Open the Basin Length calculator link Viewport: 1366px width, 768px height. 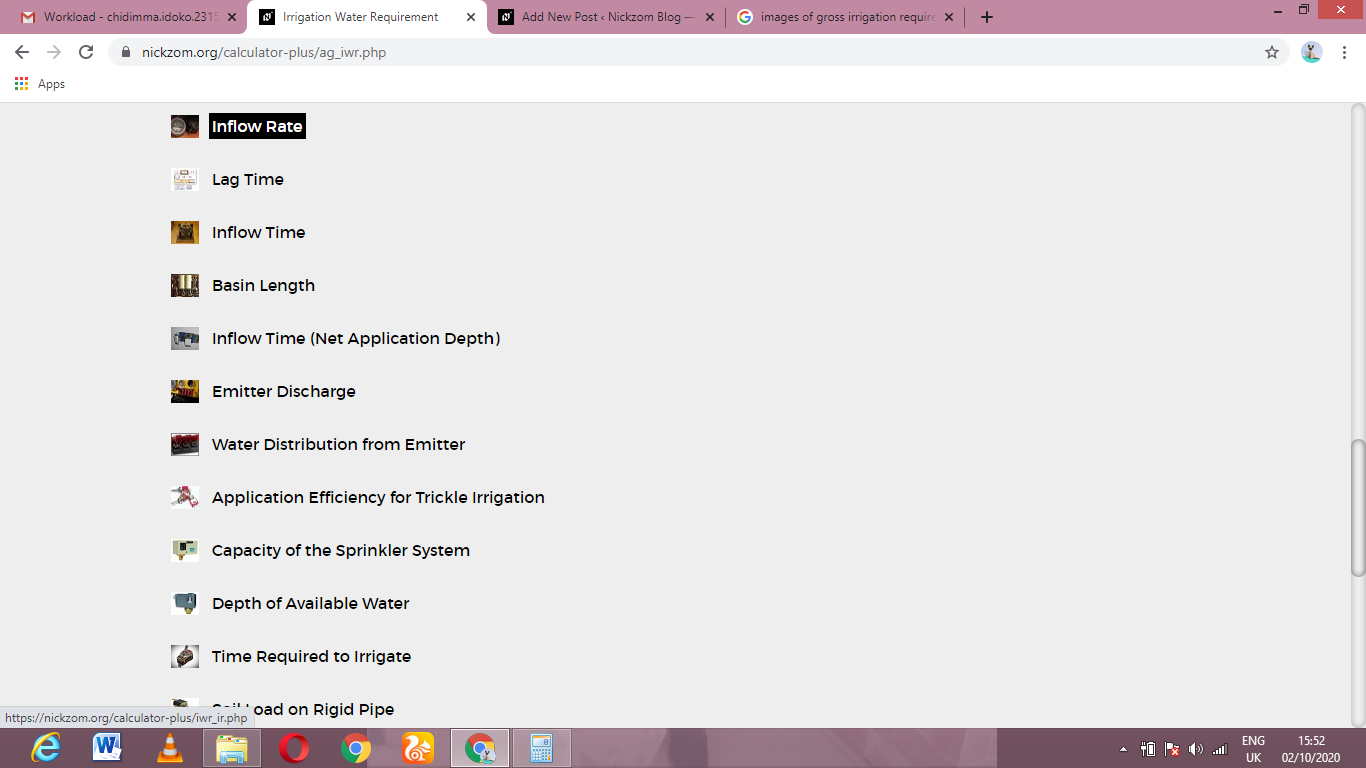(263, 286)
